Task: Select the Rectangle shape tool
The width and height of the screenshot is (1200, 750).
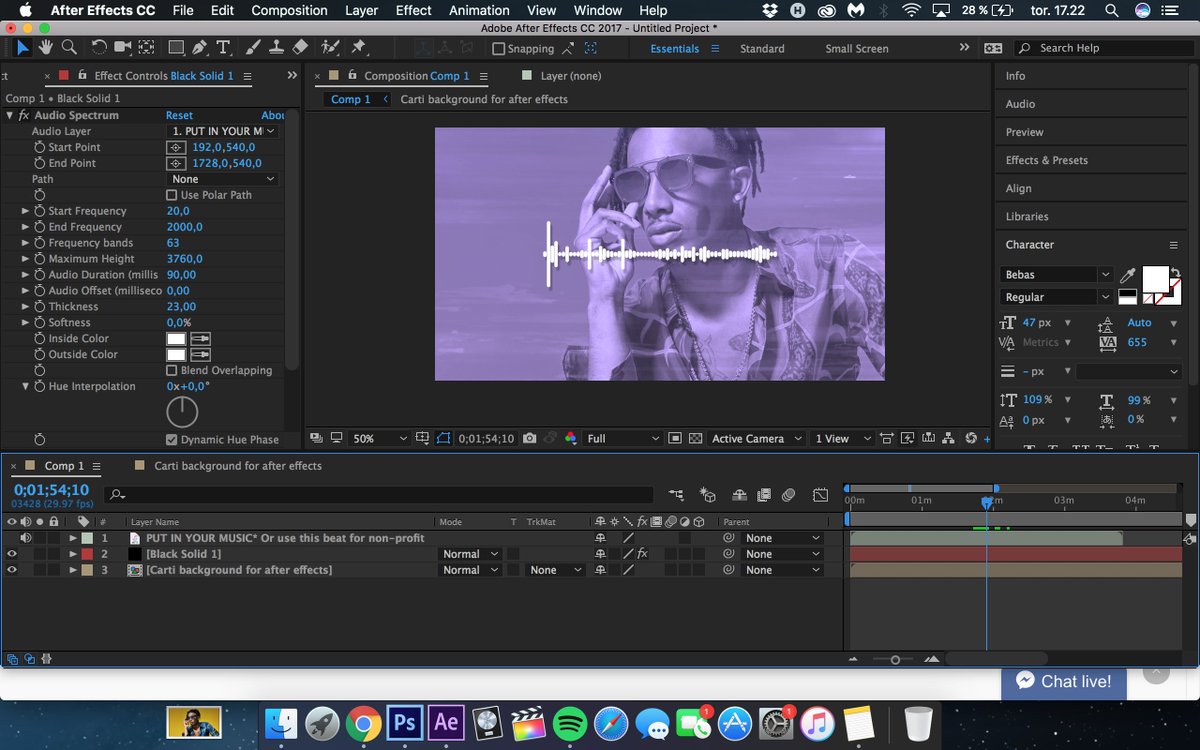Action: 176,47
